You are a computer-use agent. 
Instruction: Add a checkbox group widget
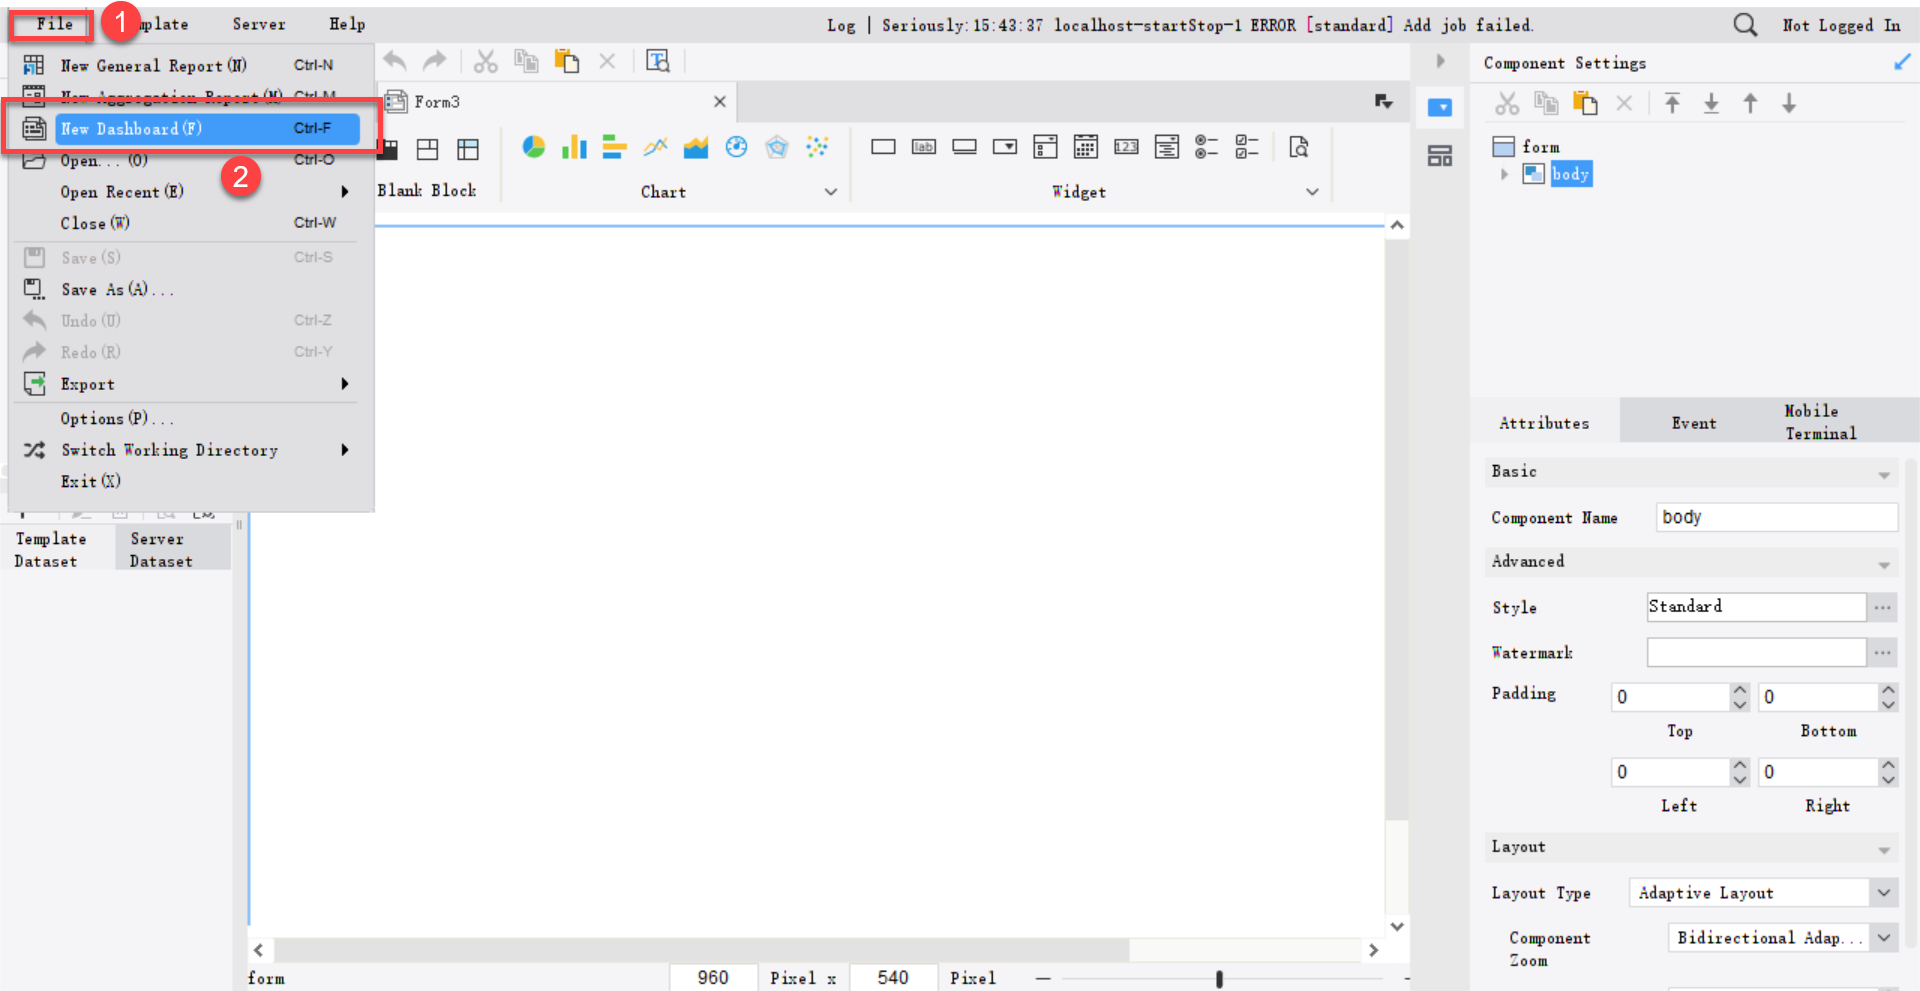(1247, 147)
